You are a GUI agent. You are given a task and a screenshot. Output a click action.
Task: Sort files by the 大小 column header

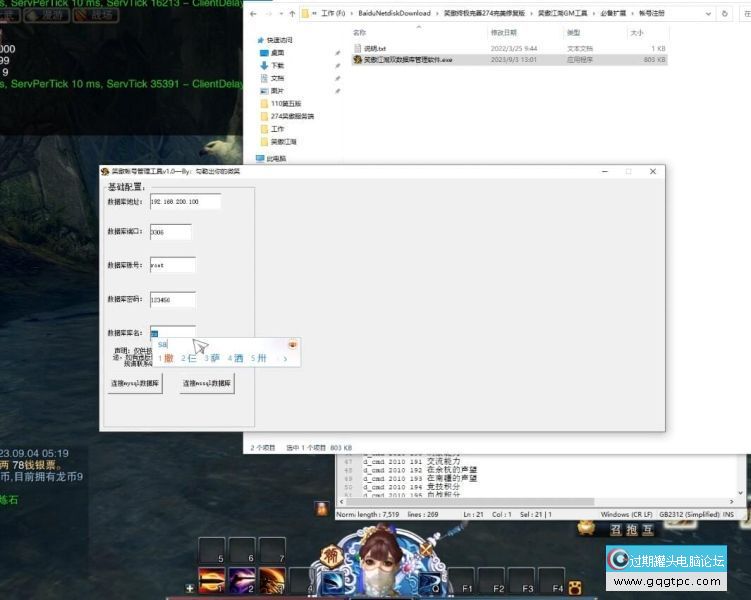[637, 33]
